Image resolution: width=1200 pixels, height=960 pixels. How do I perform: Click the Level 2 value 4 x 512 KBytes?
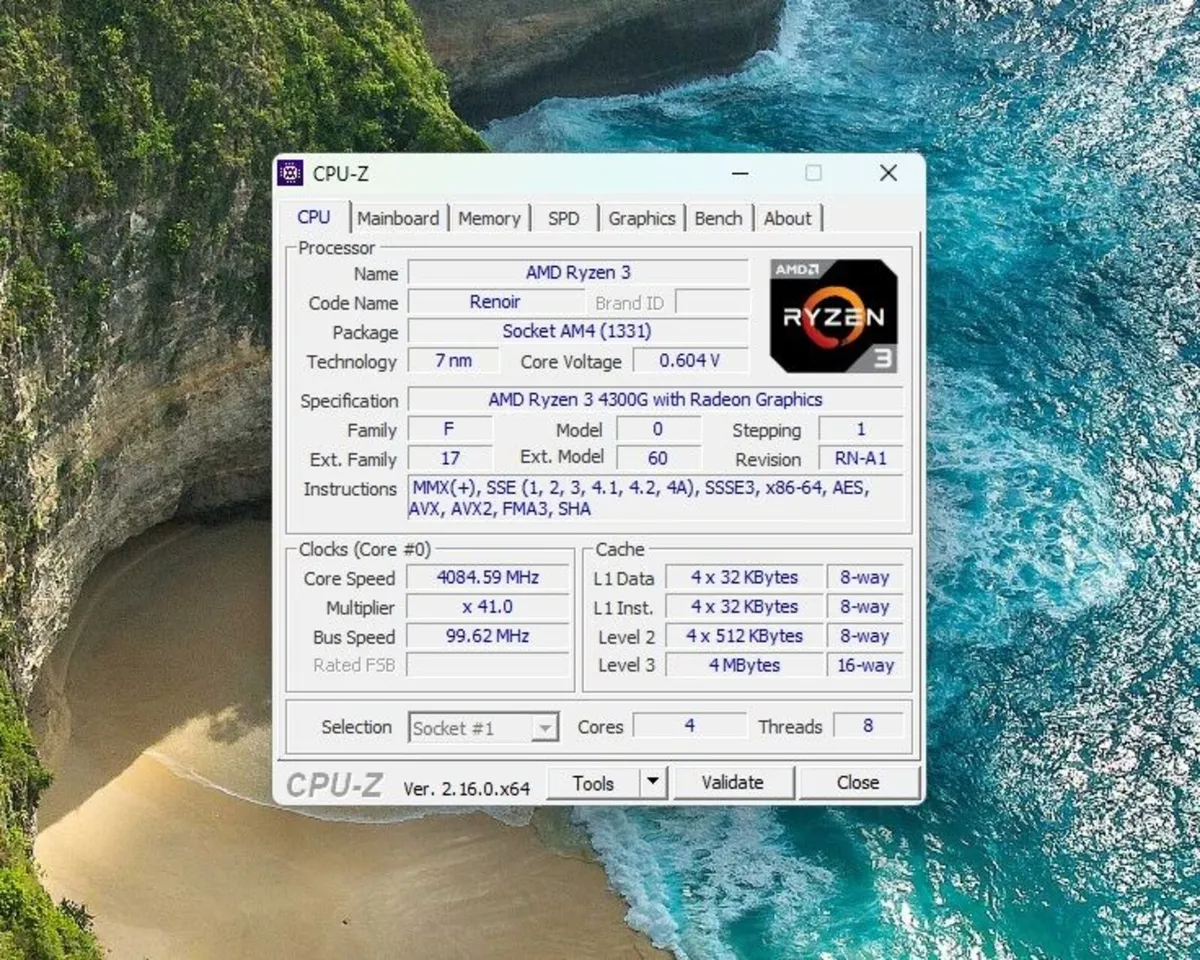[x=744, y=636]
